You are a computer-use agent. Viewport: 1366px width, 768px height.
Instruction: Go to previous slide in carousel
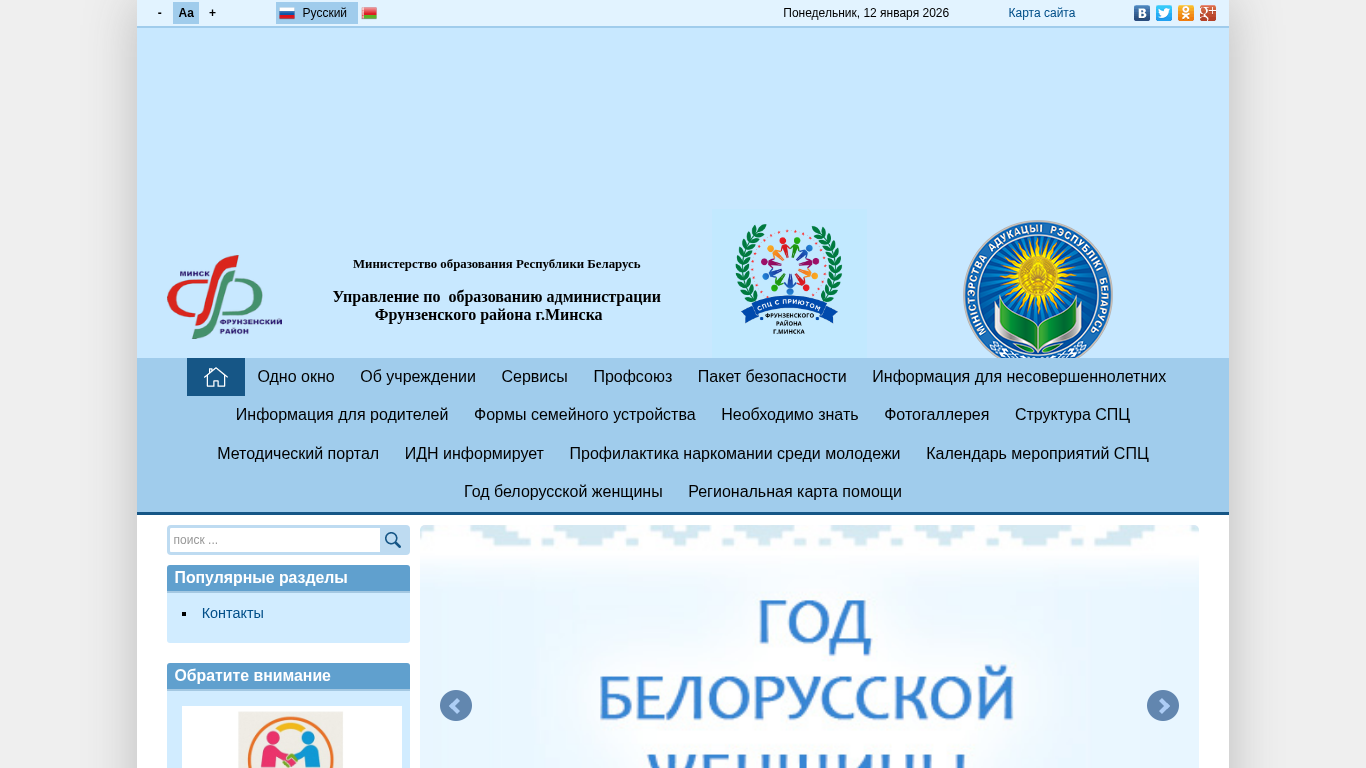[456, 706]
